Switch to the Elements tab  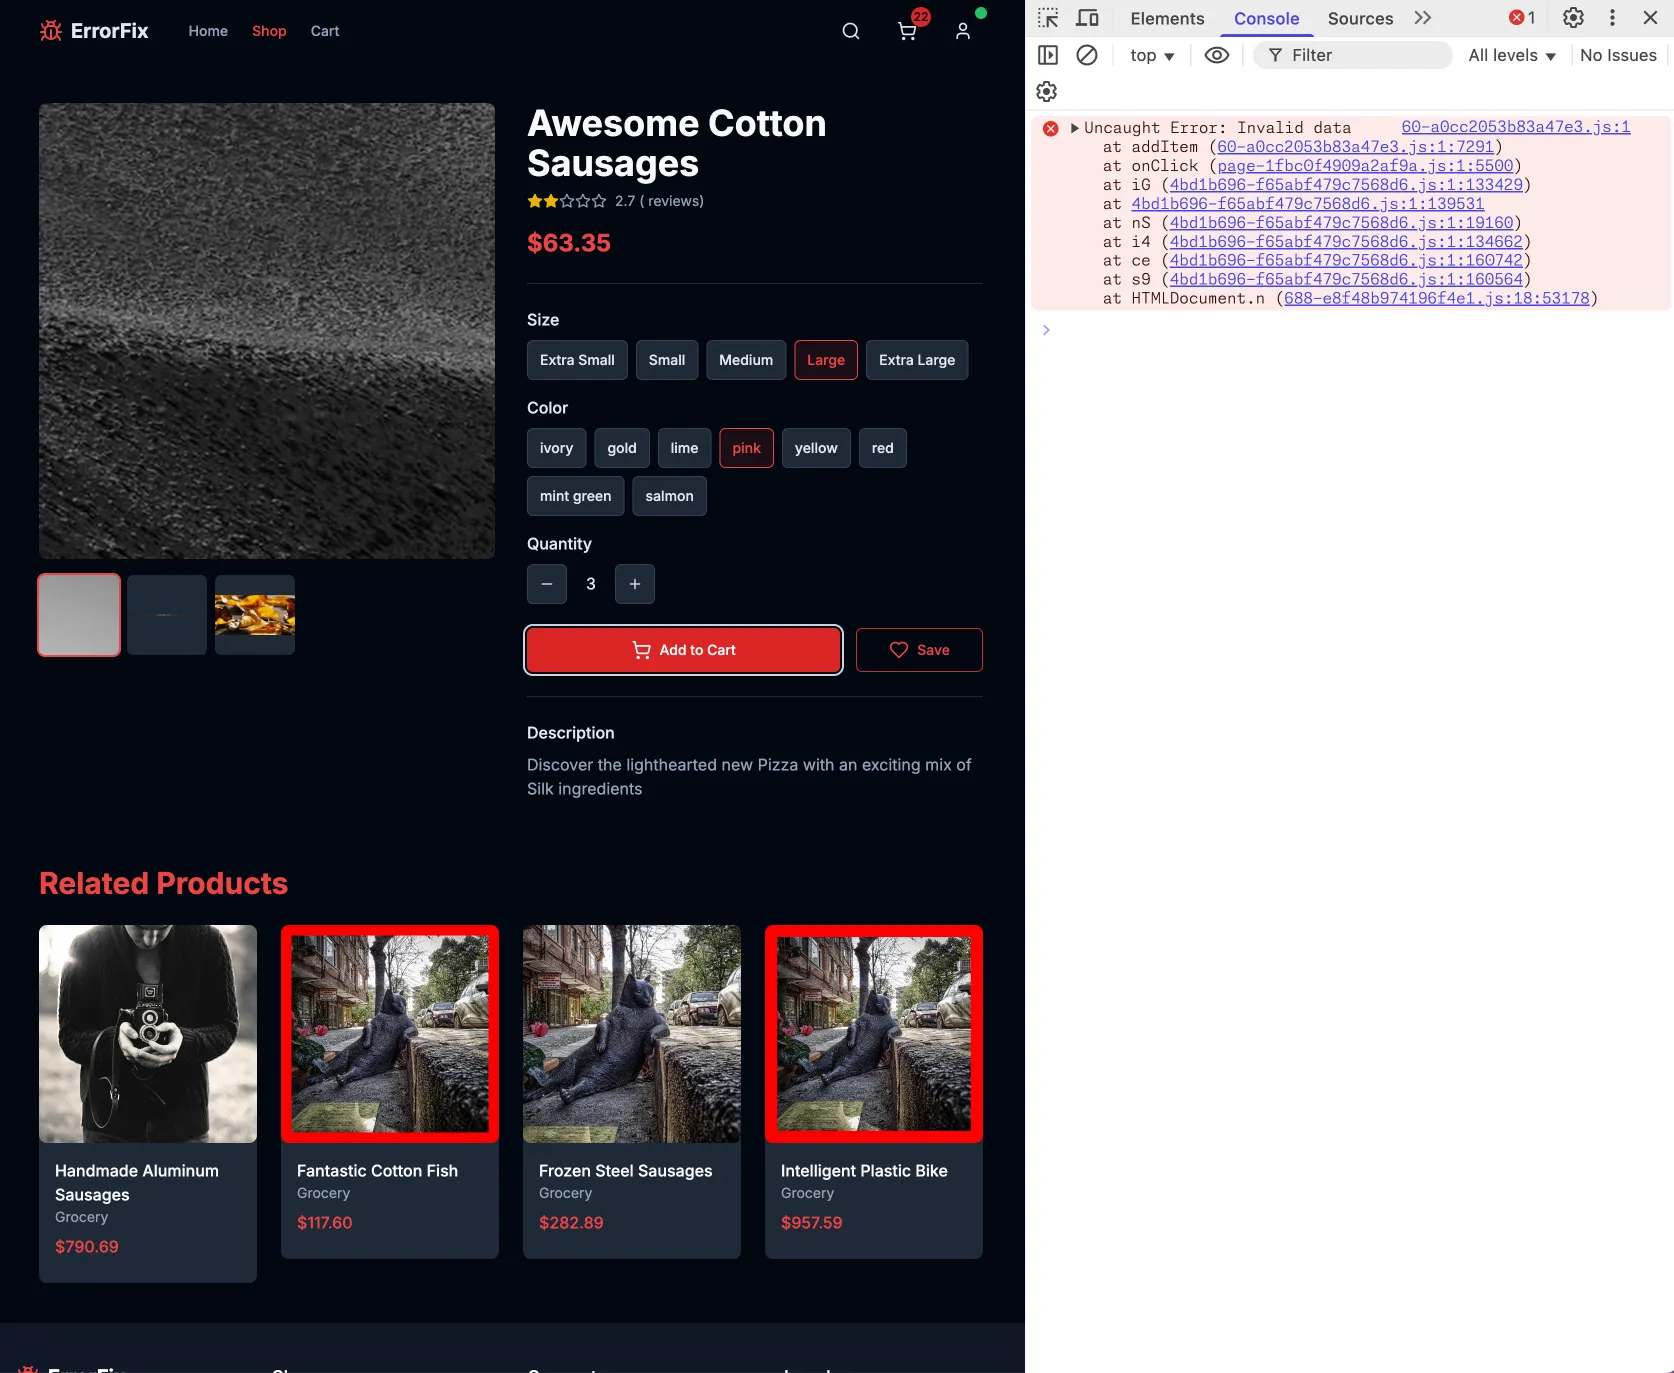[x=1167, y=18]
